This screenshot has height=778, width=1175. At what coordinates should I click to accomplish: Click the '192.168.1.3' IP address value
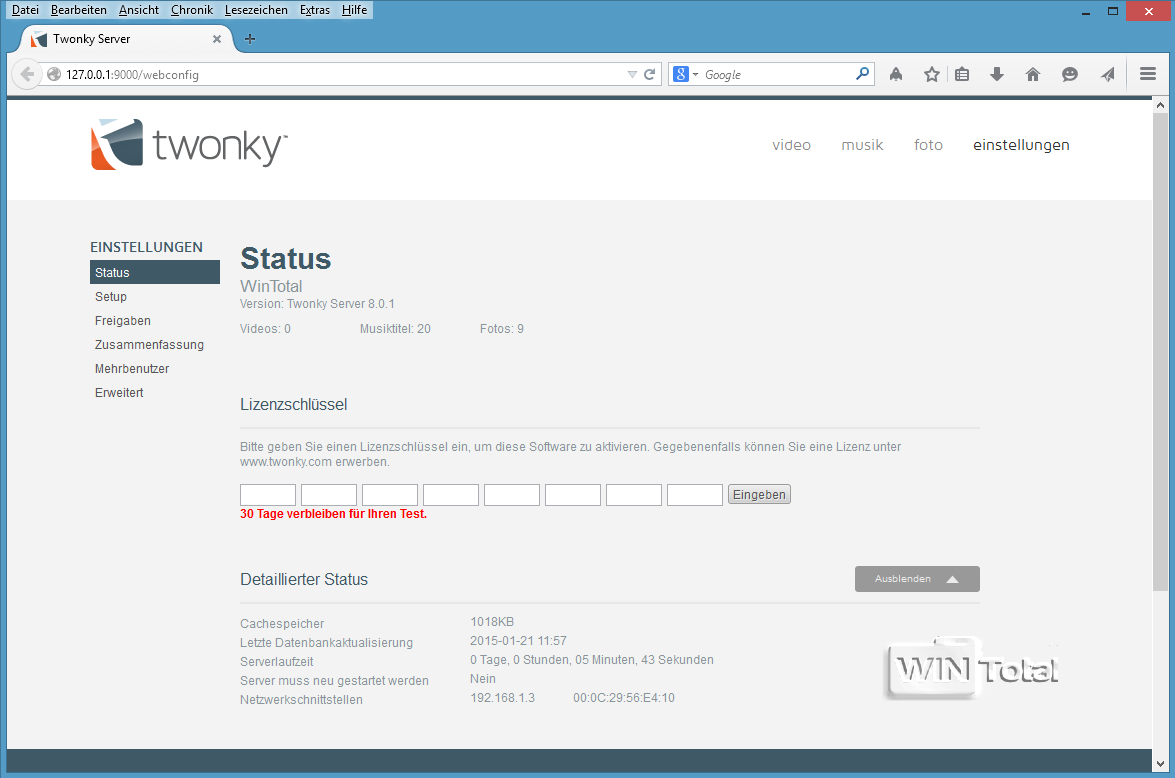[x=502, y=698]
